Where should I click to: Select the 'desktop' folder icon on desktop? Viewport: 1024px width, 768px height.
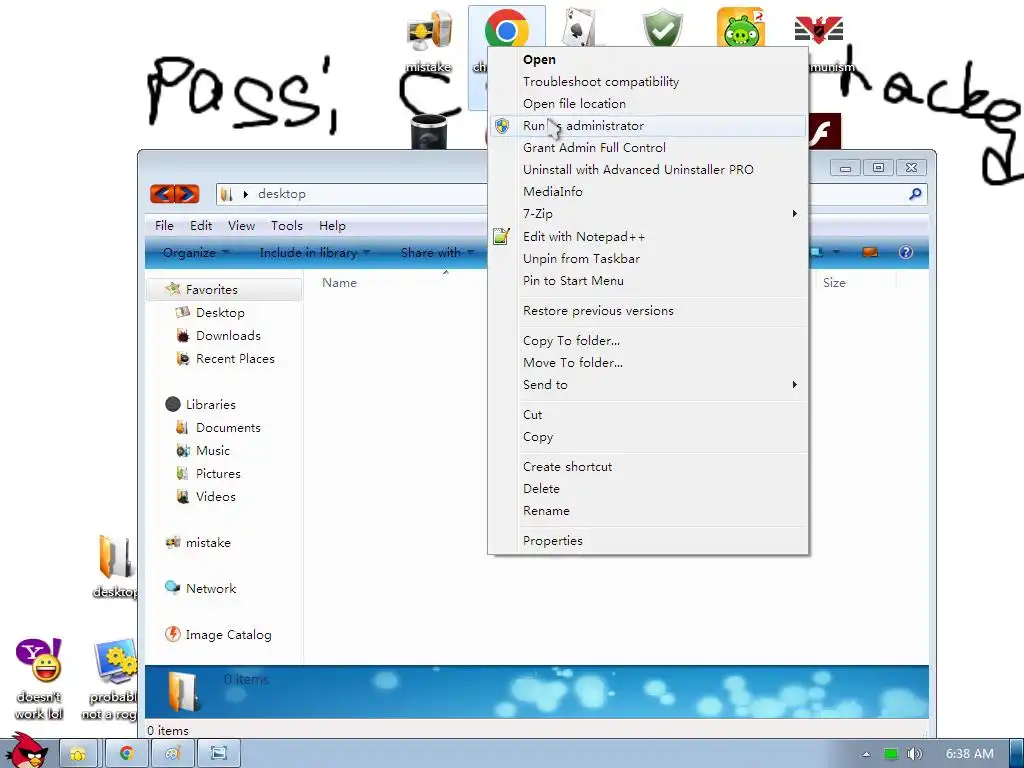116,557
